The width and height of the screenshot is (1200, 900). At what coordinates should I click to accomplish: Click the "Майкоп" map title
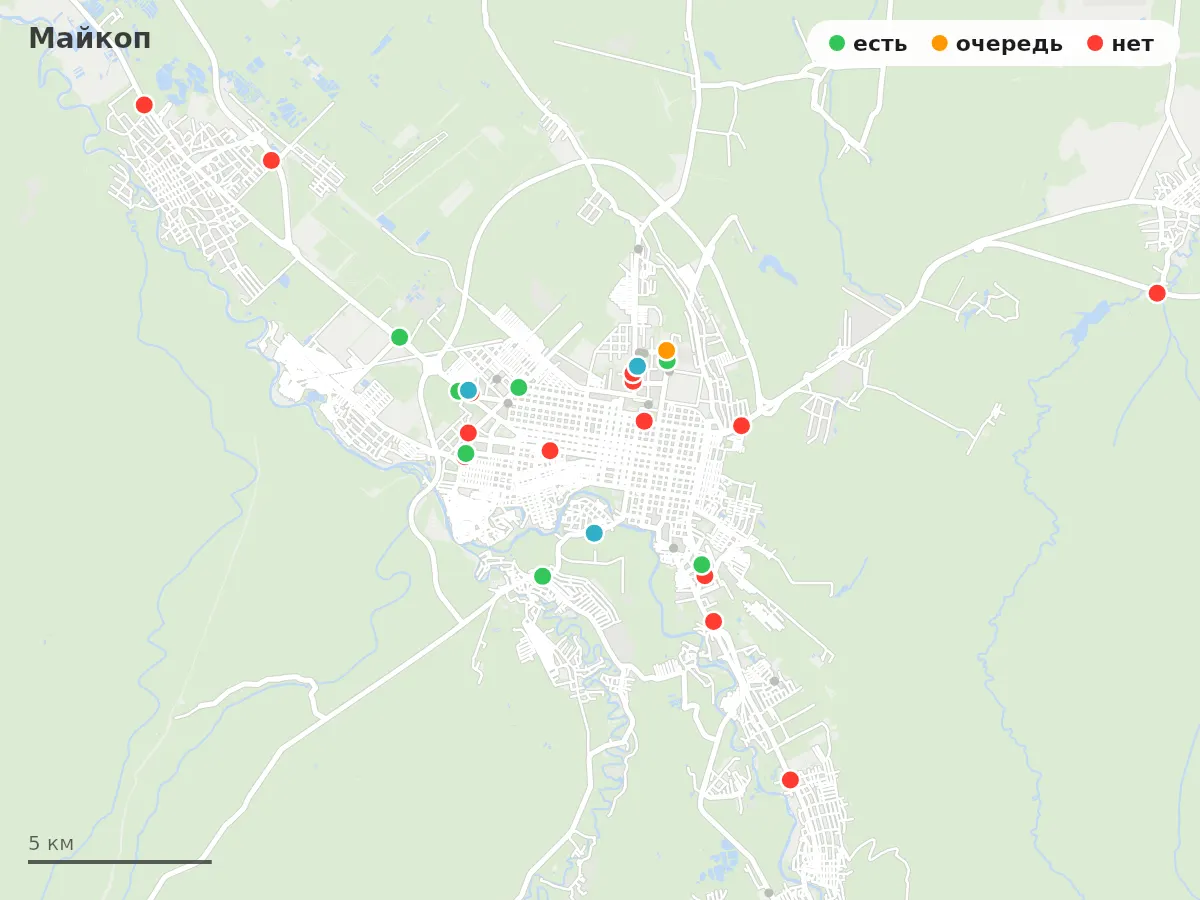(90, 38)
